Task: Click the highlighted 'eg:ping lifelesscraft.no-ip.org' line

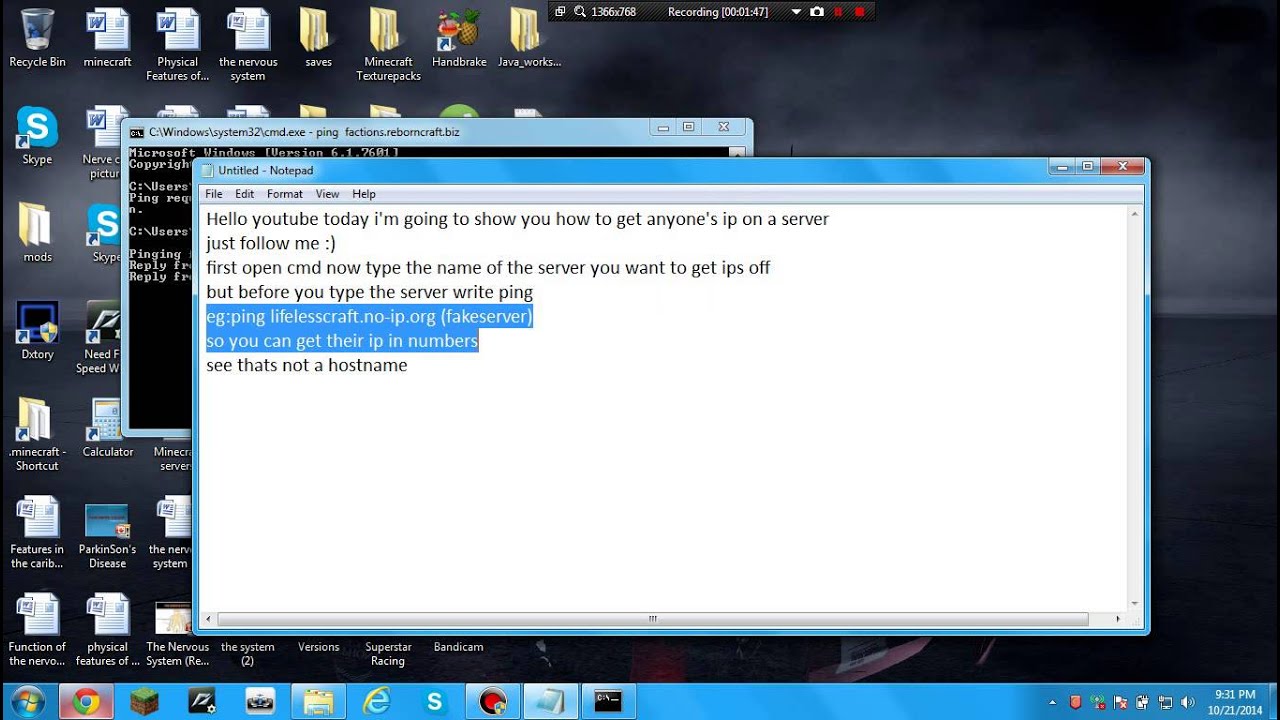Action: point(370,316)
